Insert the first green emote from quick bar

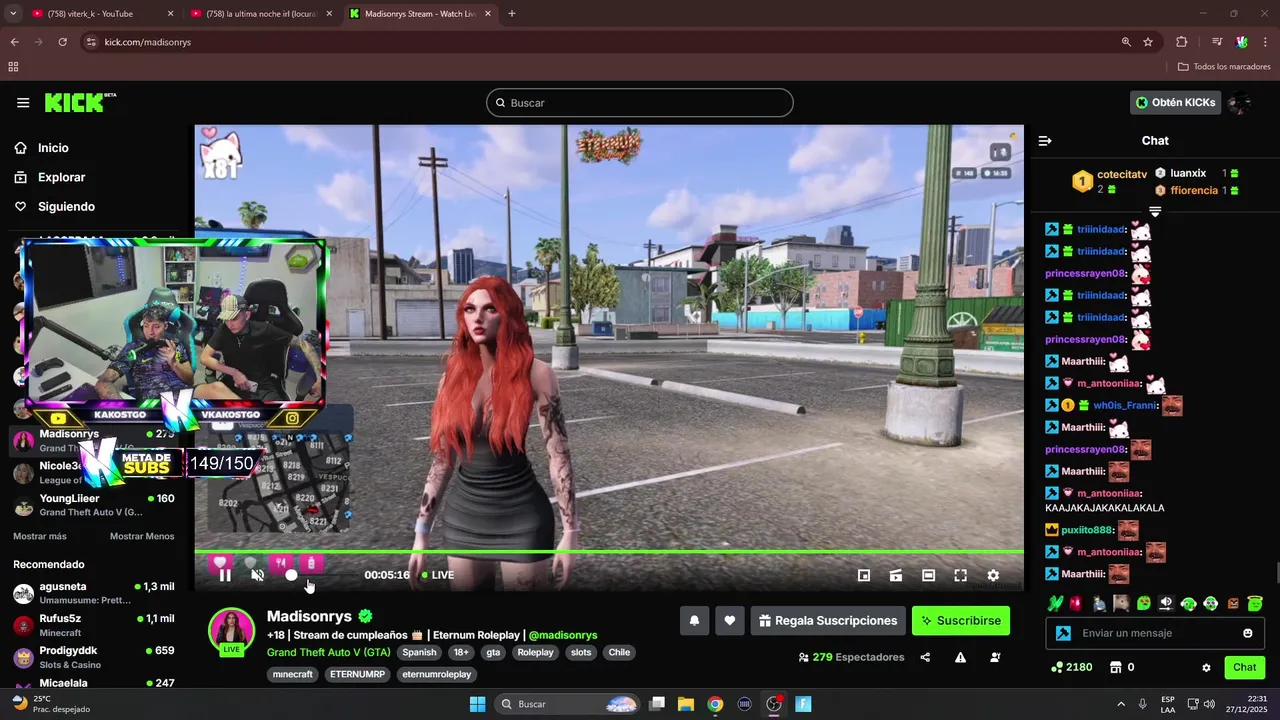tap(1054, 604)
